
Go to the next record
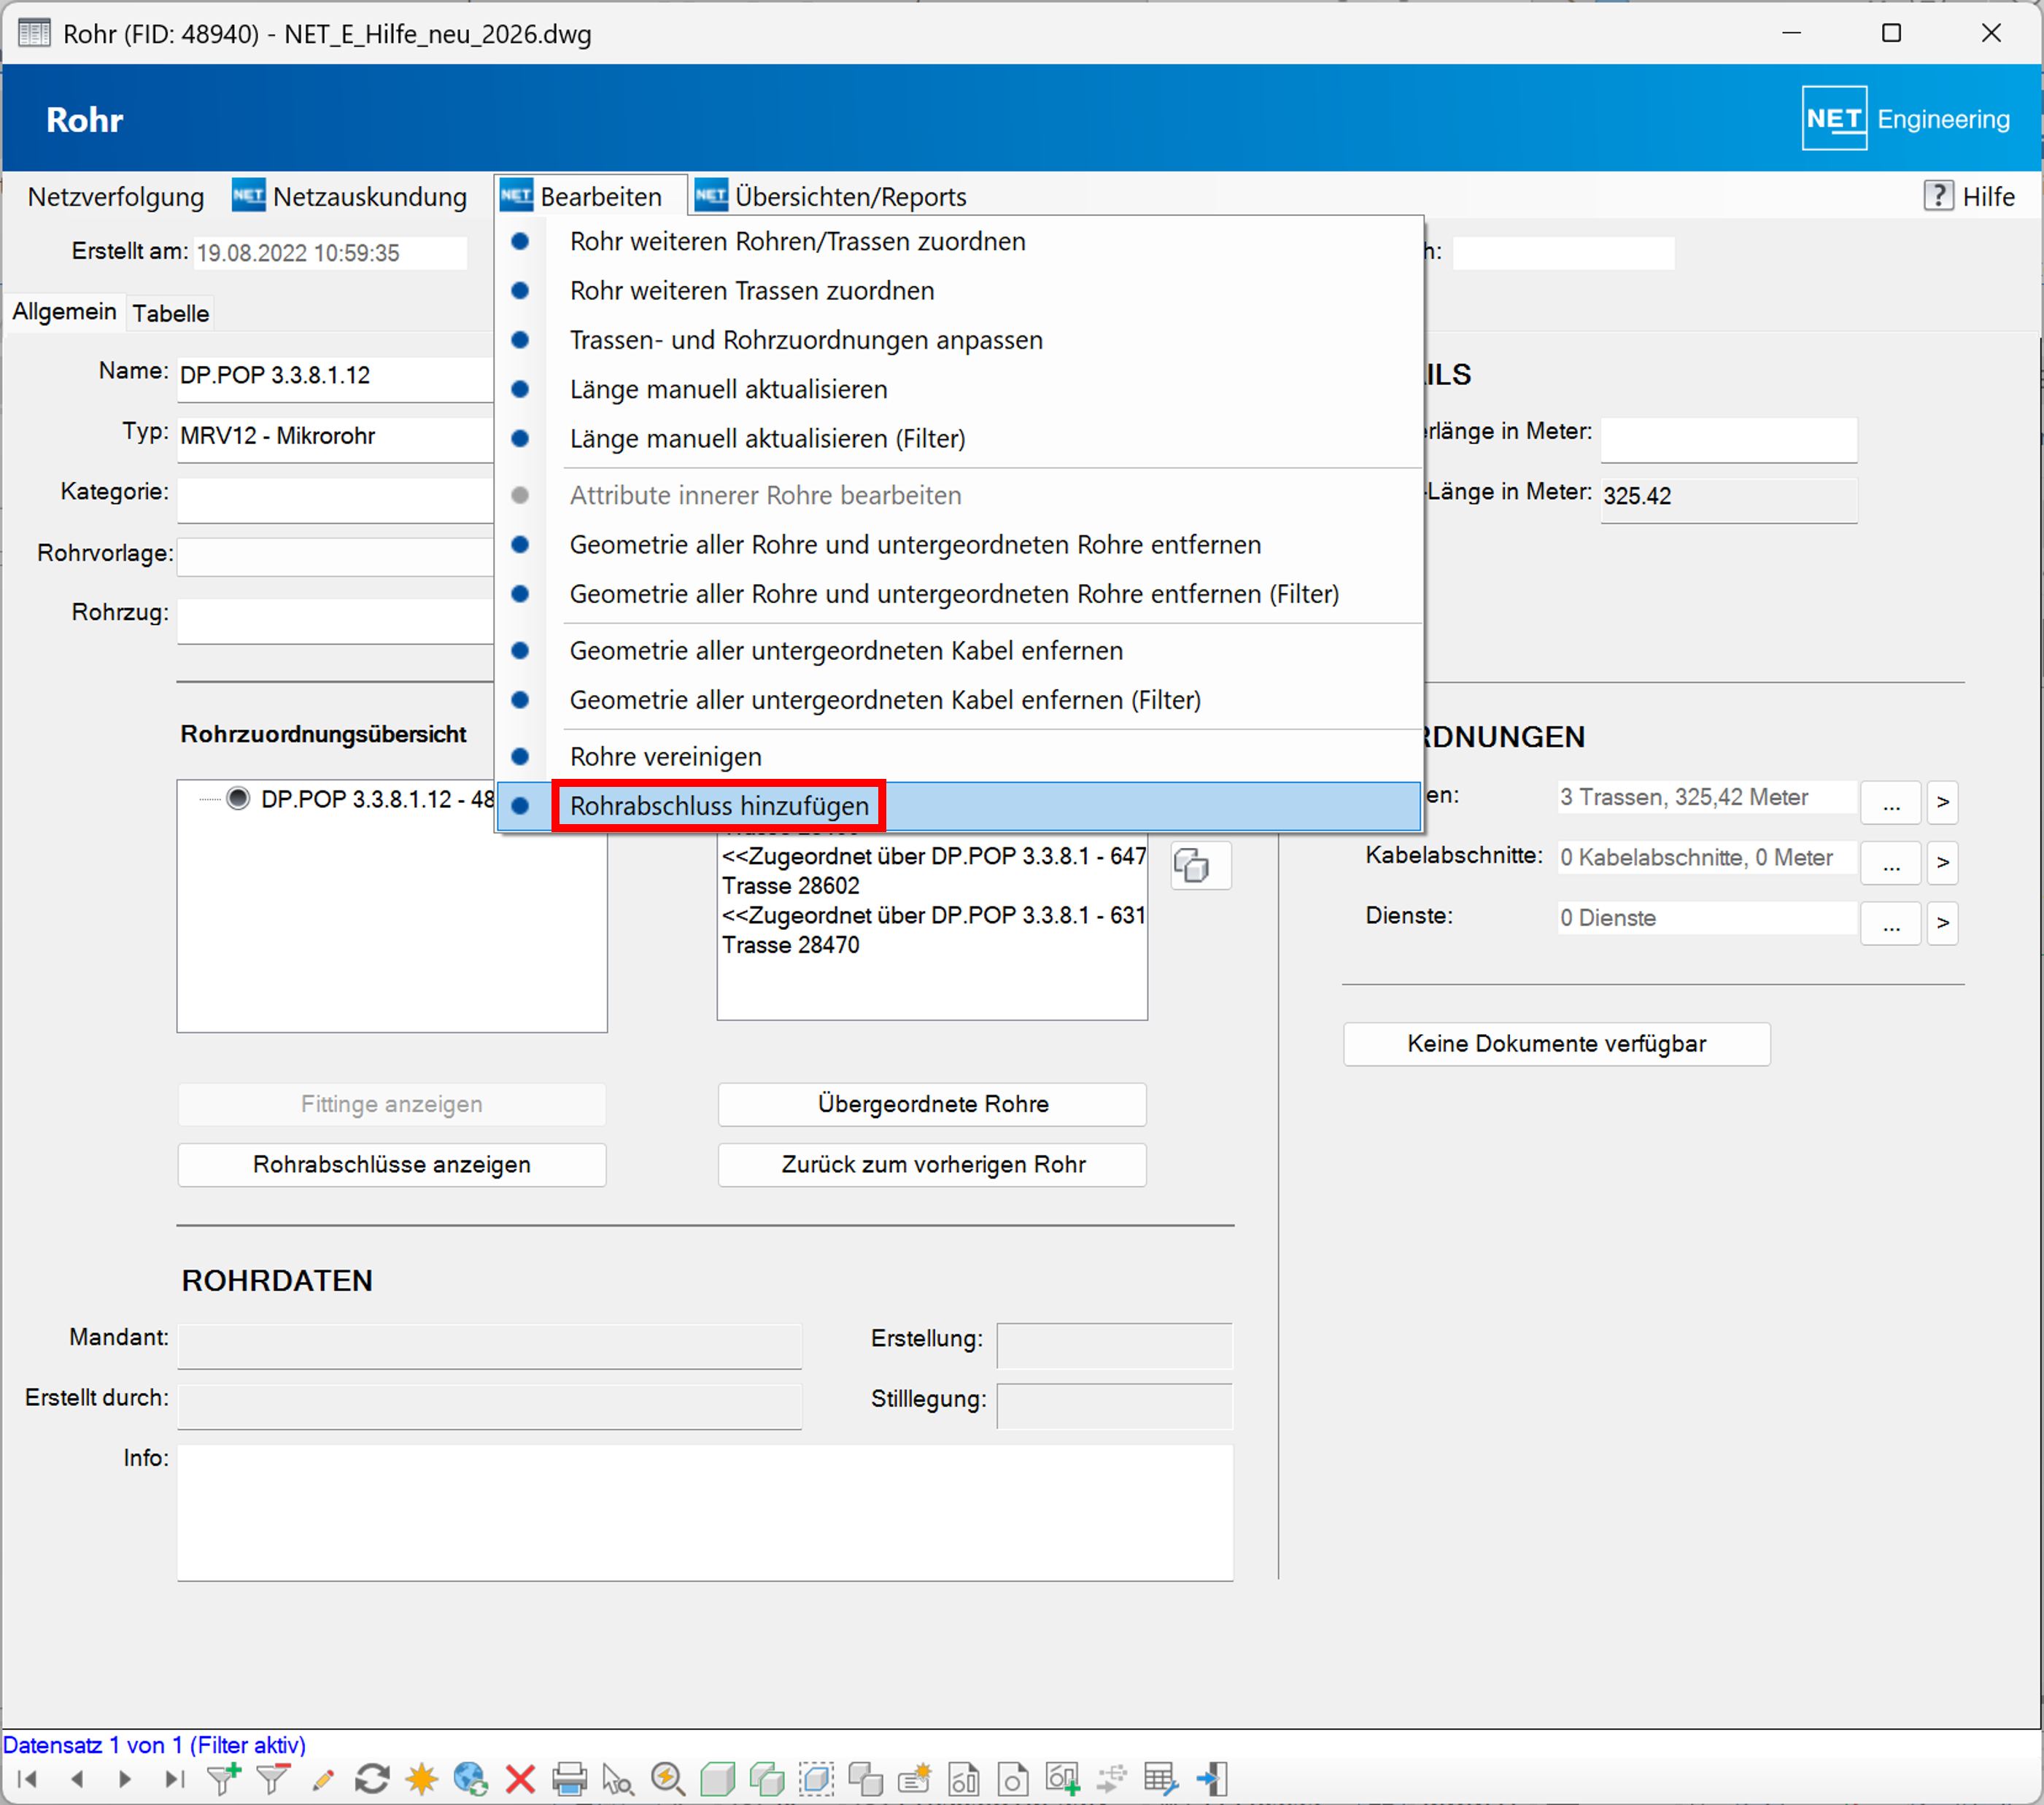[125, 1779]
